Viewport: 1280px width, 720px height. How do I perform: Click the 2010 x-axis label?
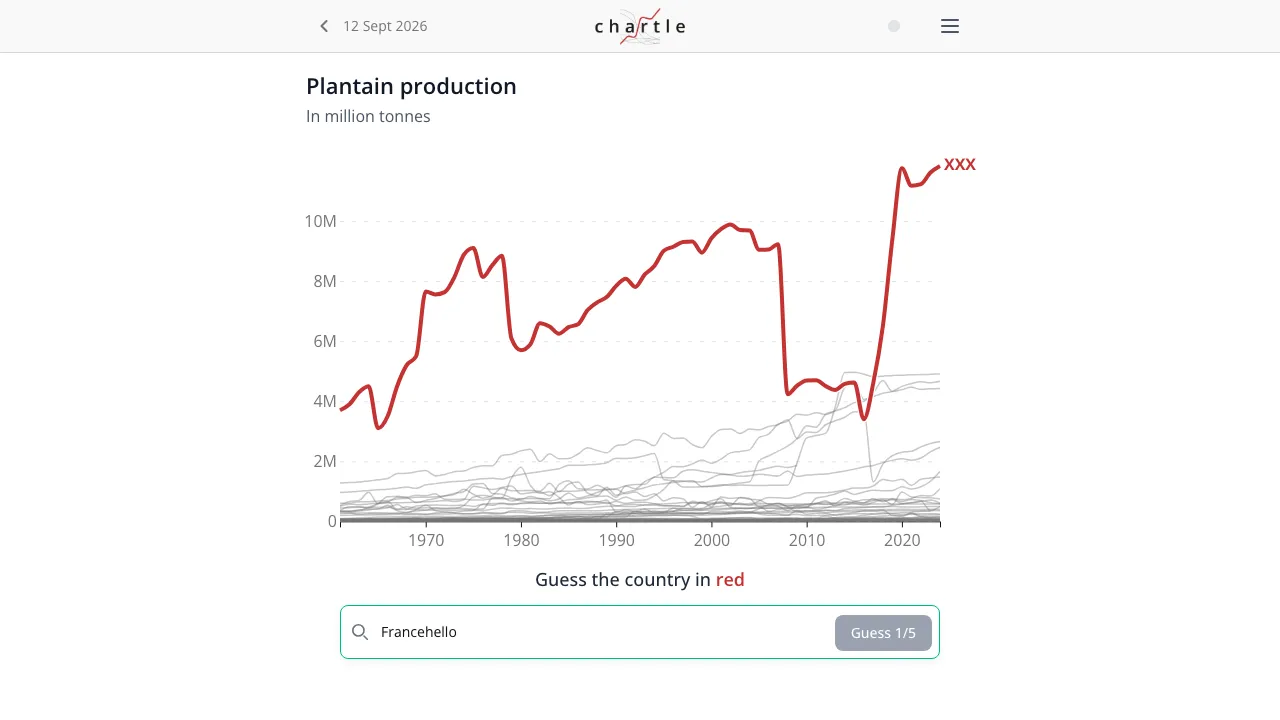point(807,541)
